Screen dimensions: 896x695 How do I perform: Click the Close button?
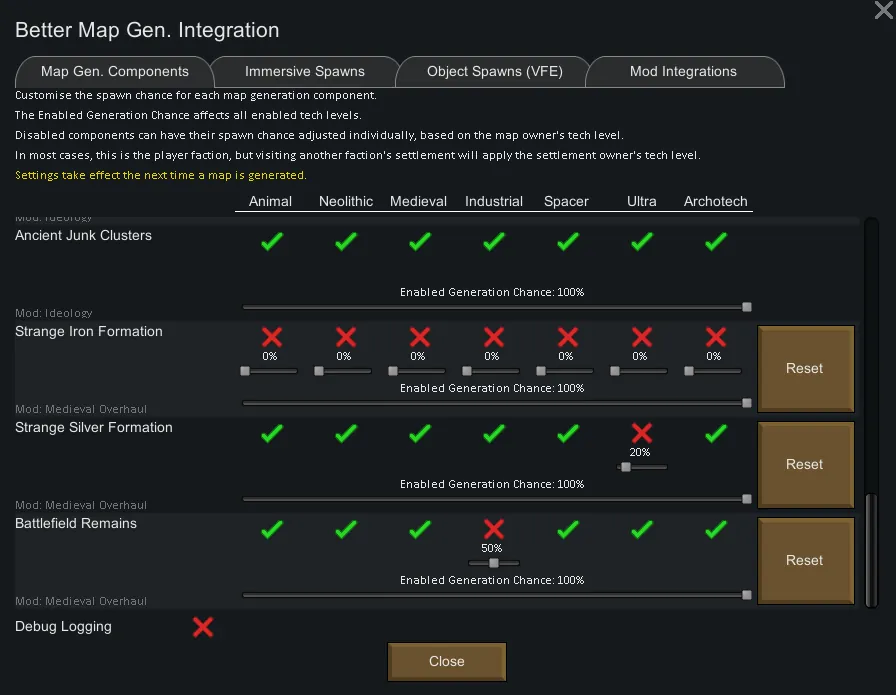click(446, 661)
